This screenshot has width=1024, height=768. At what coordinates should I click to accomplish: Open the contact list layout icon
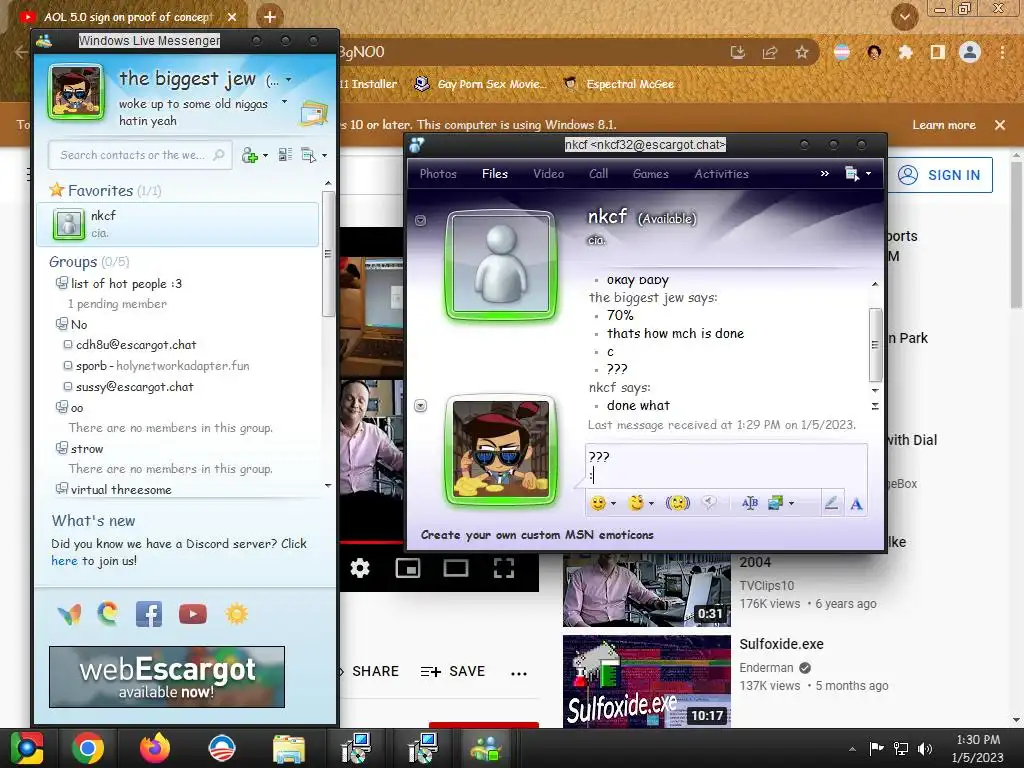click(x=285, y=155)
